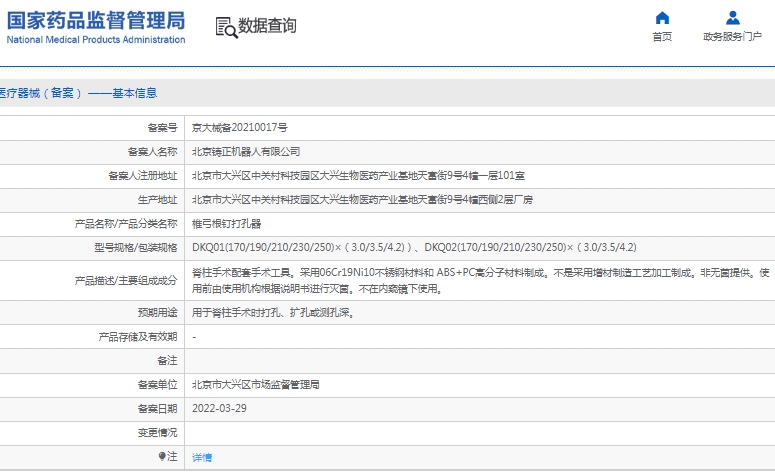
Task: Click the 国家药品监督管理局 logo
Action: tap(96, 27)
